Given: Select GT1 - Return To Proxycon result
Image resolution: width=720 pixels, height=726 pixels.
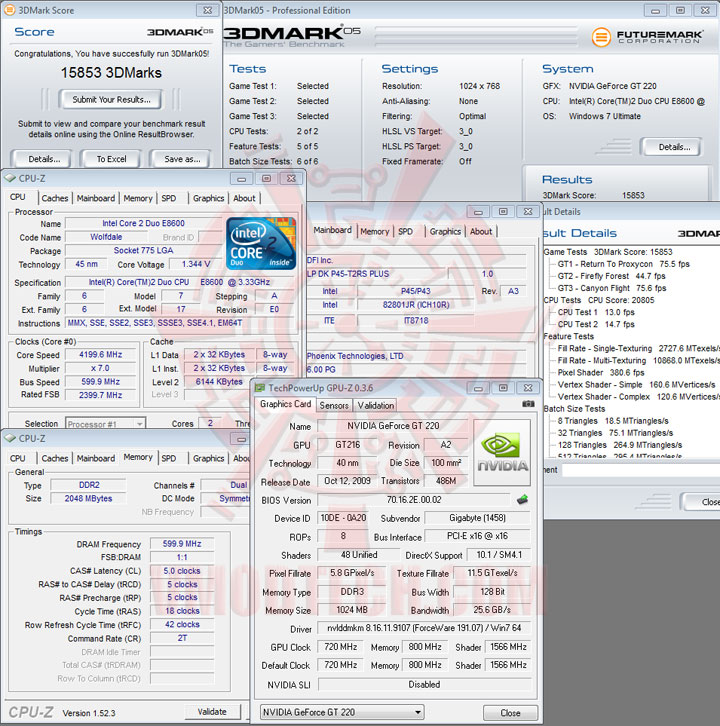Looking at the screenshot, I should coord(623,264).
